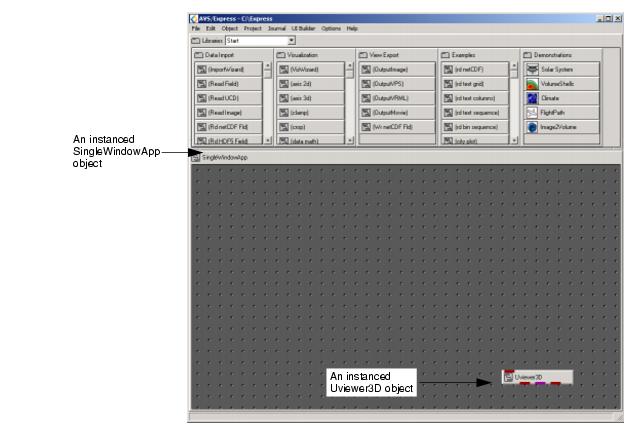Click the Solar System demonstration icon
The height and width of the screenshot is (447, 631).
533,69
